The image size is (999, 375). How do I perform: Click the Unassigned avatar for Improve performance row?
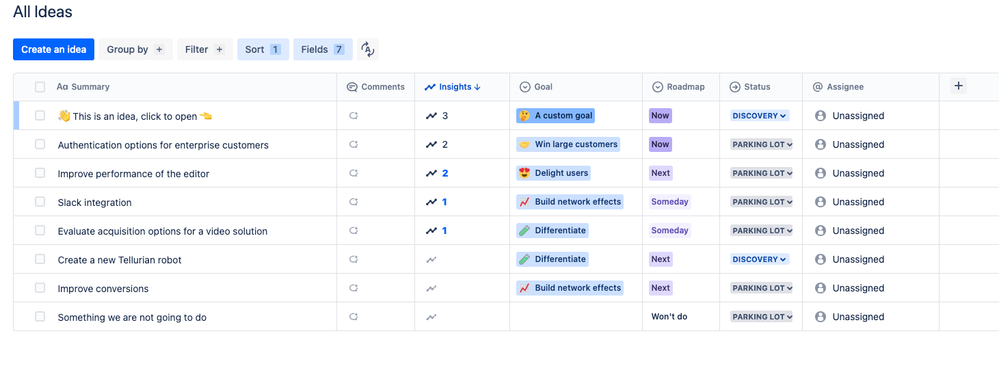coord(821,173)
